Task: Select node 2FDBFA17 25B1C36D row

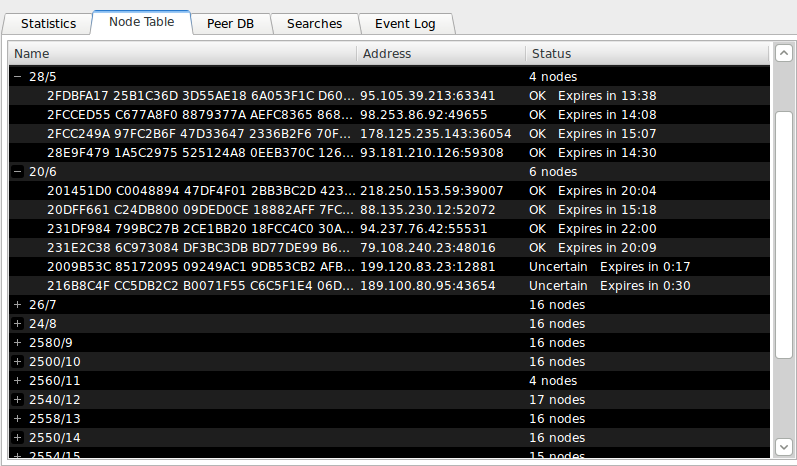Action: [389, 96]
